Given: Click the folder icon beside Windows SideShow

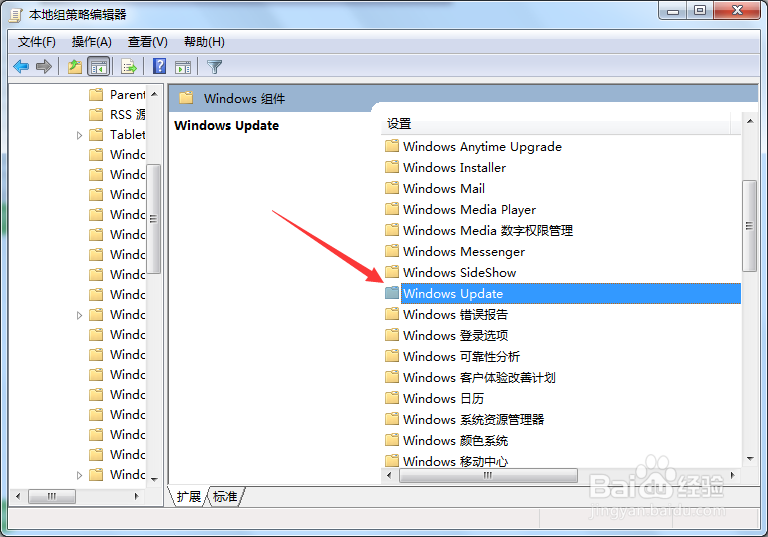Looking at the screenshot, I should tap(392, 272).
